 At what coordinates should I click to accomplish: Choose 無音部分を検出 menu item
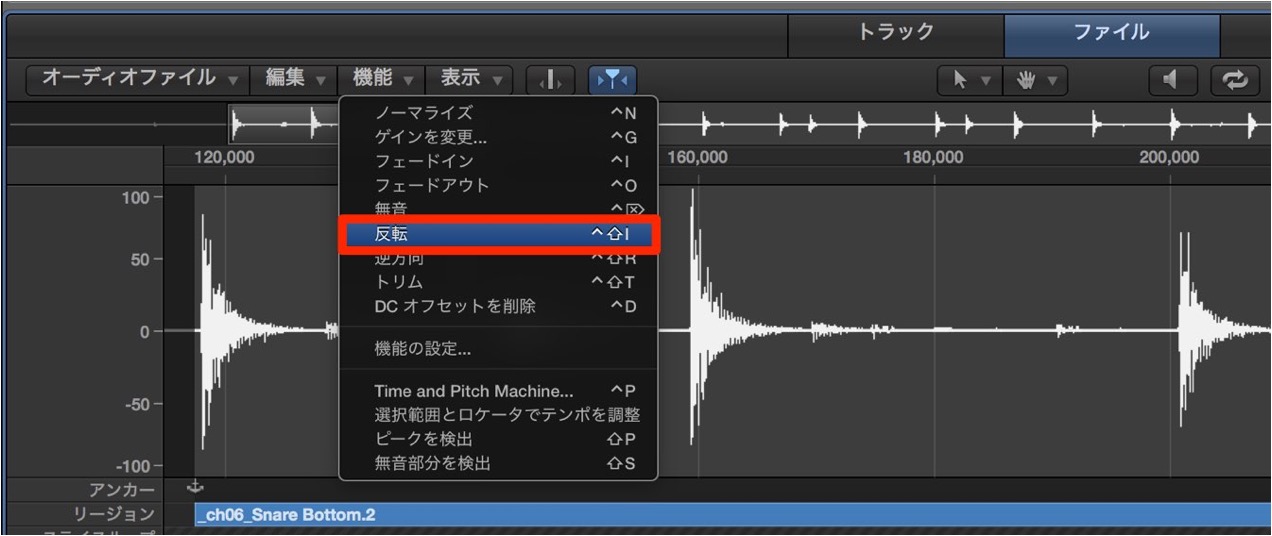tap(498, 463)
